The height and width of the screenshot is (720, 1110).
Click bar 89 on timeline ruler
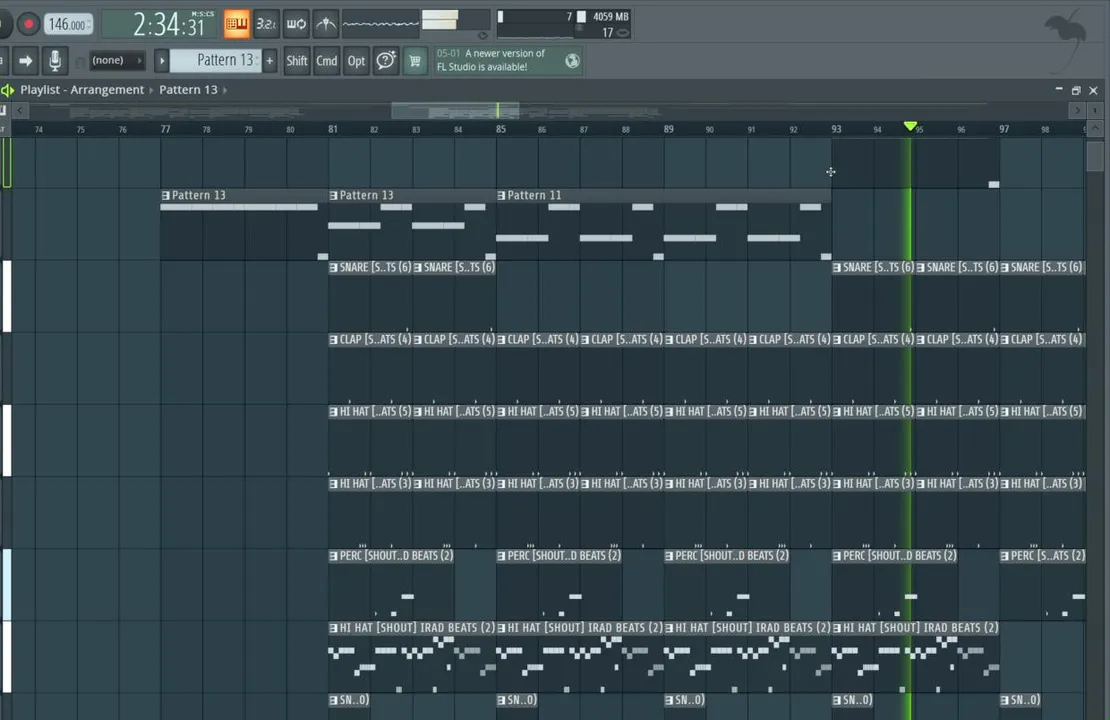668,129
